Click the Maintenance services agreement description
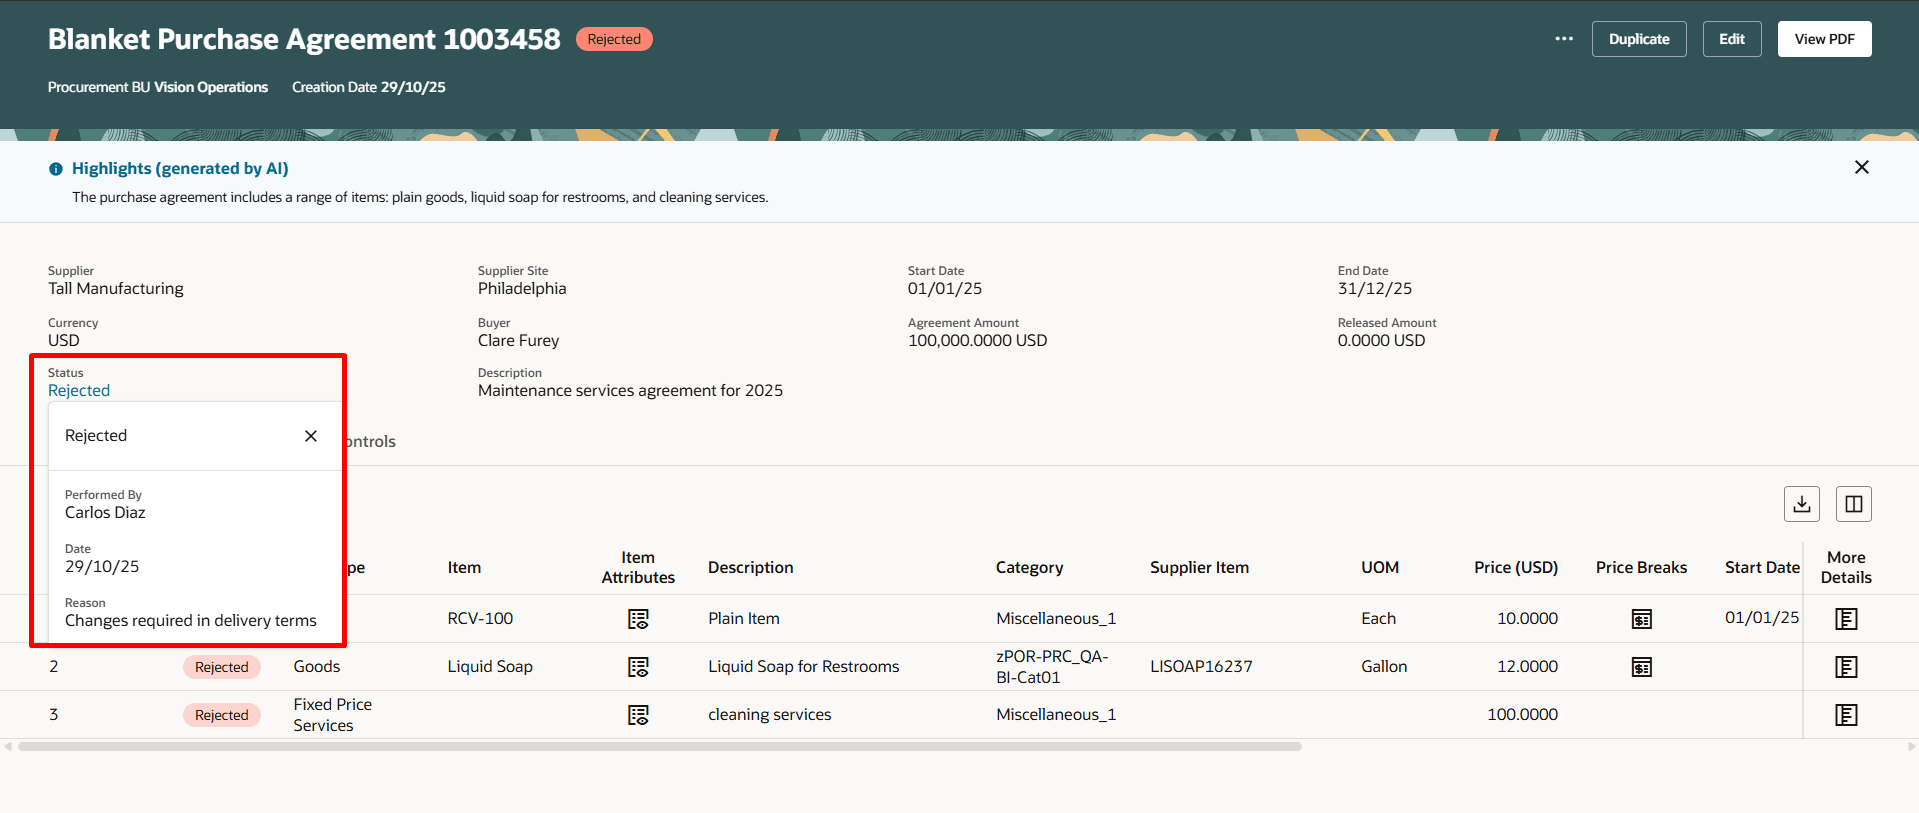 click(x=630, y=390)
